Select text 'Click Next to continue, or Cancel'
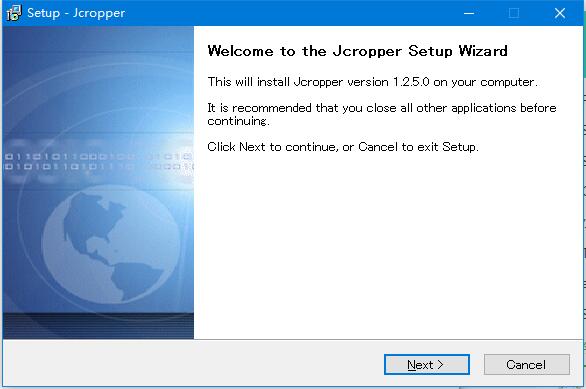Viewport: 586px width, 389px height. pyautogui.click(x=302, y=146)
